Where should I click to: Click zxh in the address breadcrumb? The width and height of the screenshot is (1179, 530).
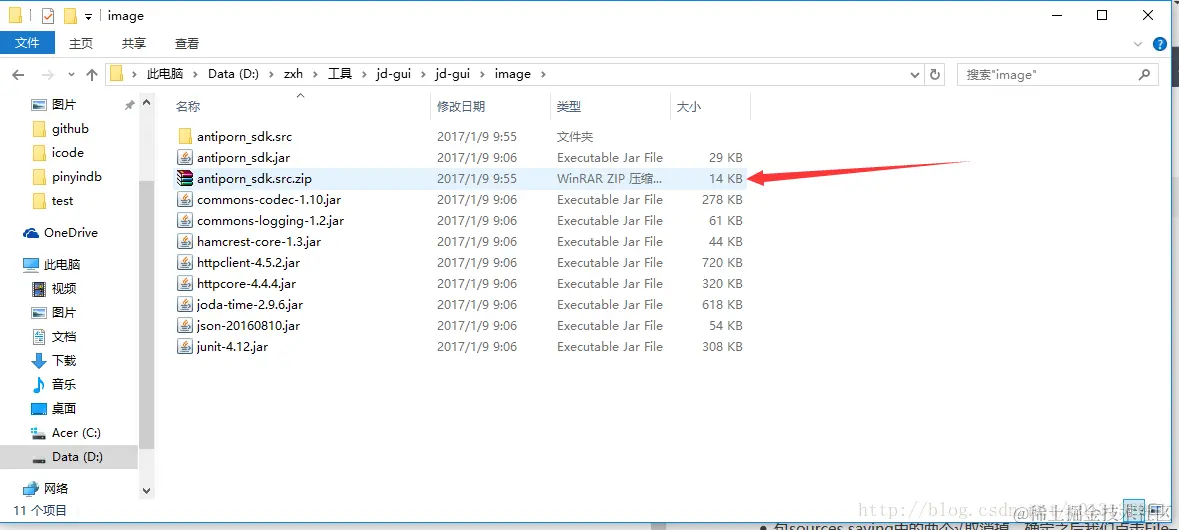coord(293,74)
